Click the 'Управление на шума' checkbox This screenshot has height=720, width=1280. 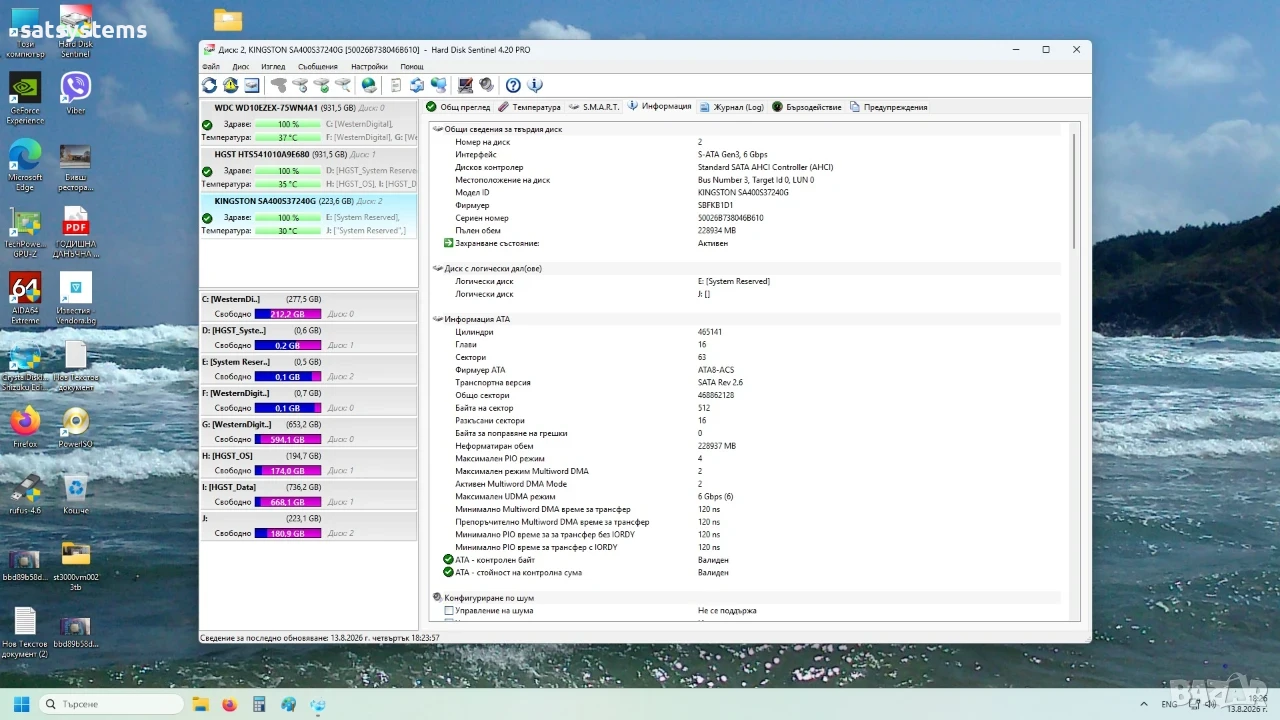pos(449,610)
